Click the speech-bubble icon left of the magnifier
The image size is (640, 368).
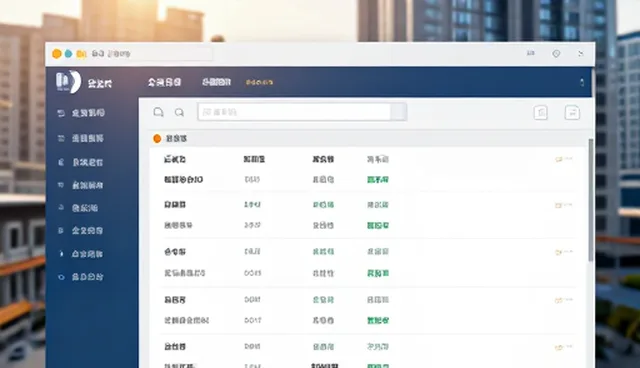(x=158, y=112)
